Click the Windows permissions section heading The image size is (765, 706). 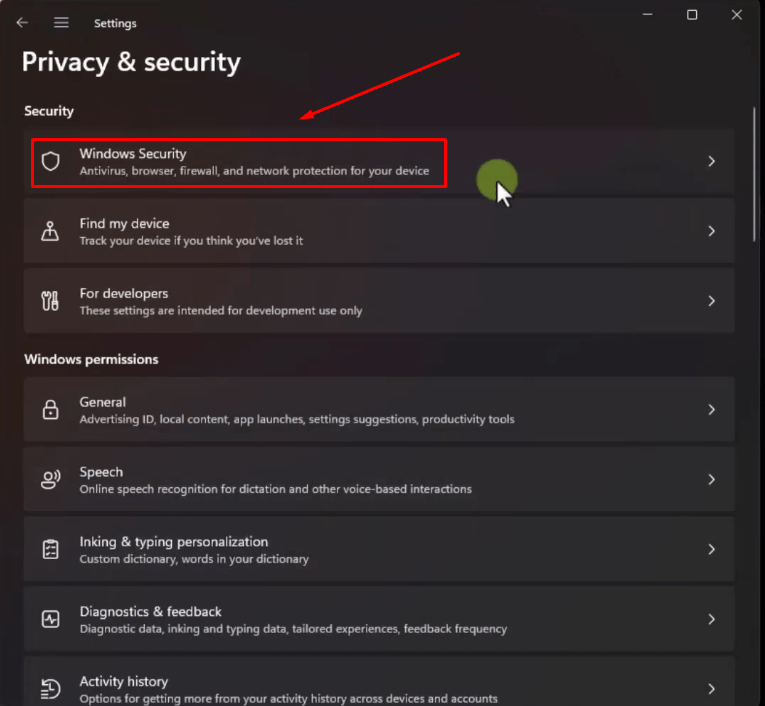pyautogui.click(x=91, y=360)
